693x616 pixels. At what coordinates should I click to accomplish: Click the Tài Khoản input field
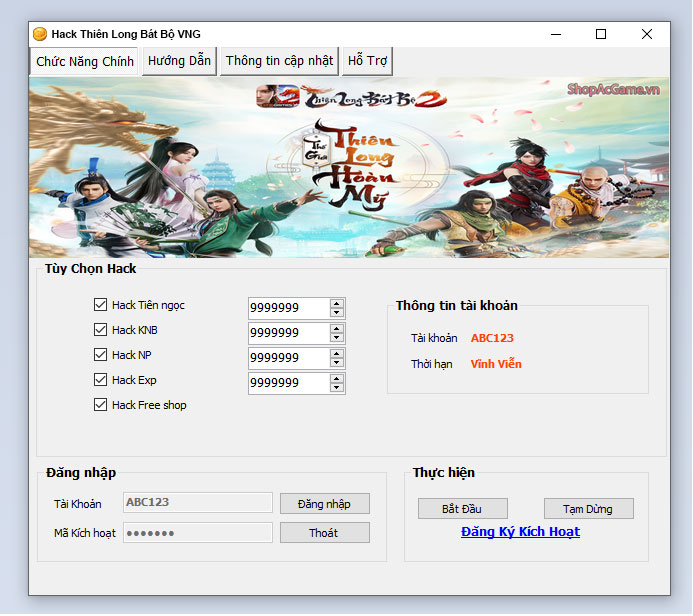198,502
